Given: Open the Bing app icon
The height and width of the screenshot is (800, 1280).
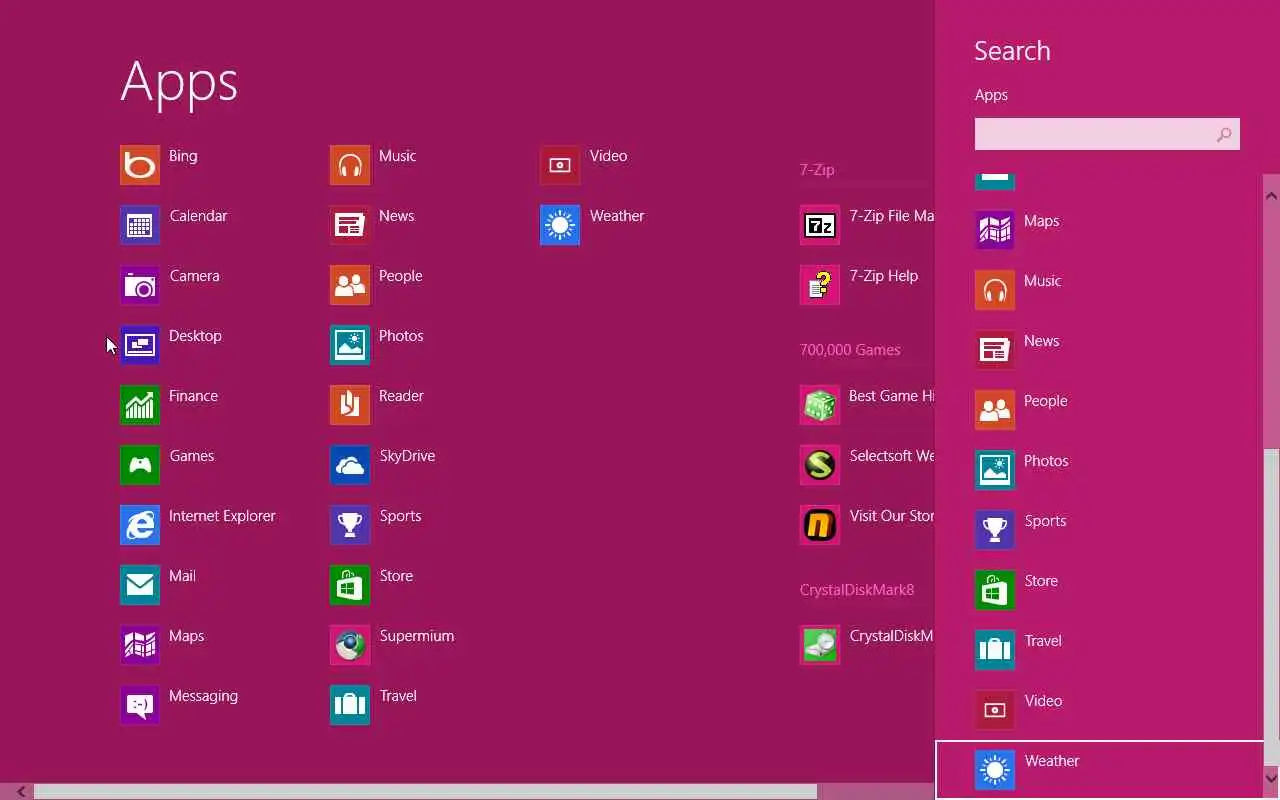Looking at the screenshot, I should pyautogui.click(x=140, y=165).
